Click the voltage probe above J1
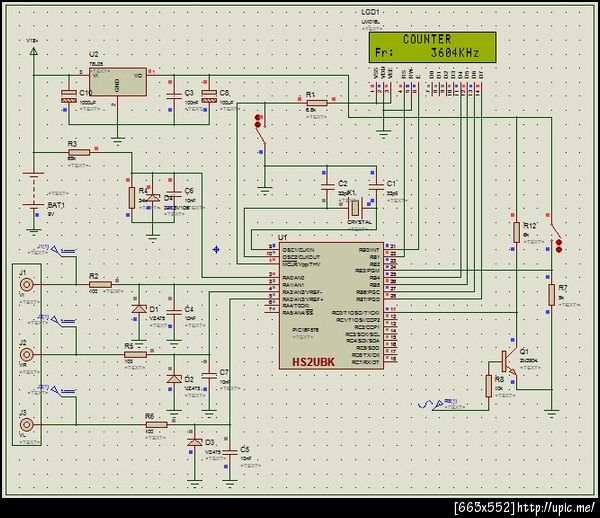This screenshot has width=600, height=518. tap(63, 251)
